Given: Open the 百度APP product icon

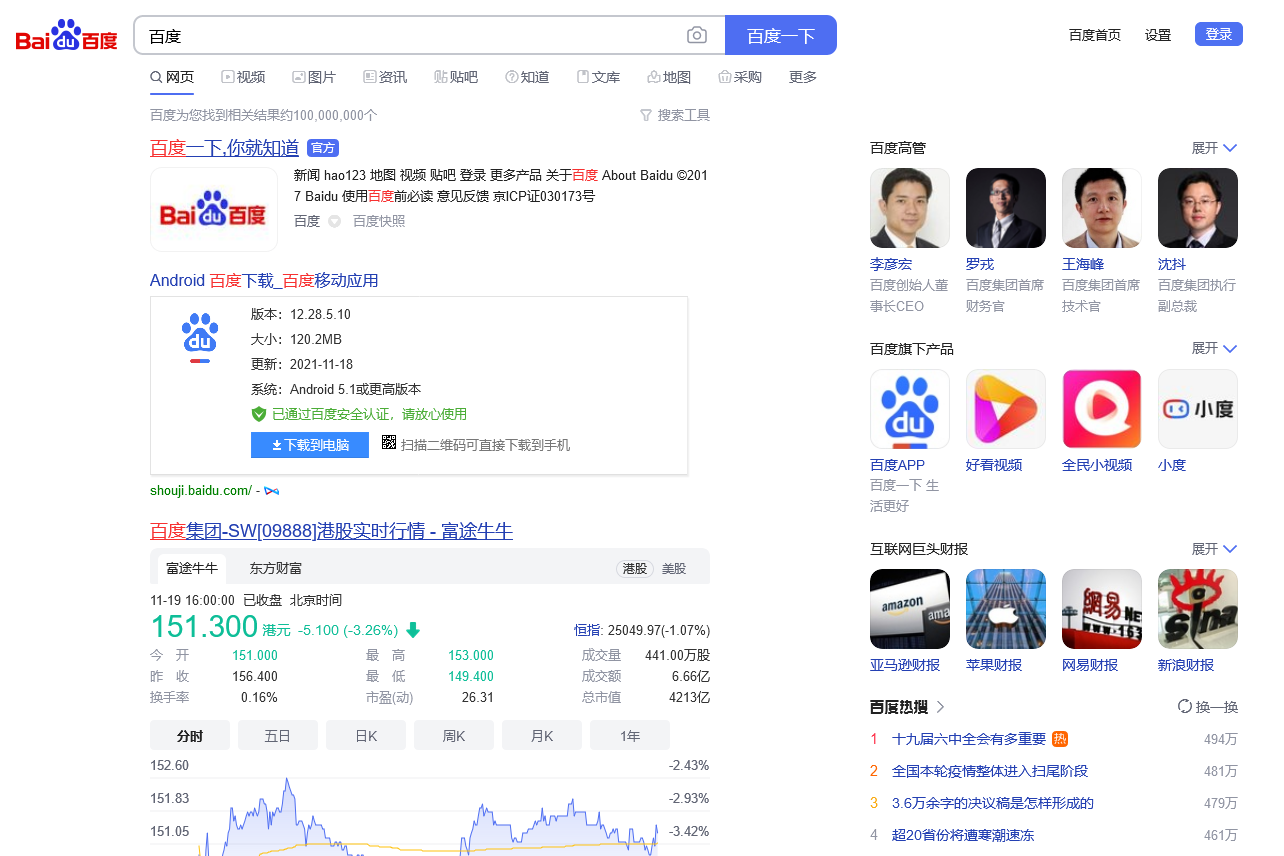Looking at the screenshot, I should tap(909, 408).
